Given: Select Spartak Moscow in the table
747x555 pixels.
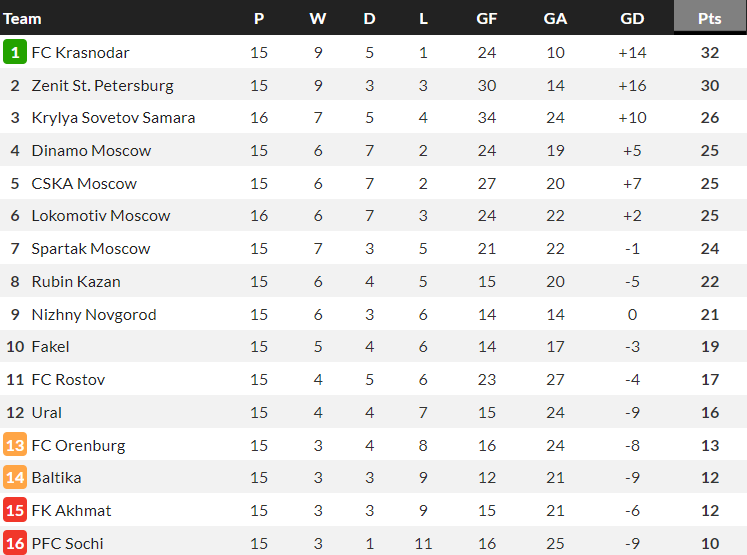Looking at the screenshot, I should 91,248.
